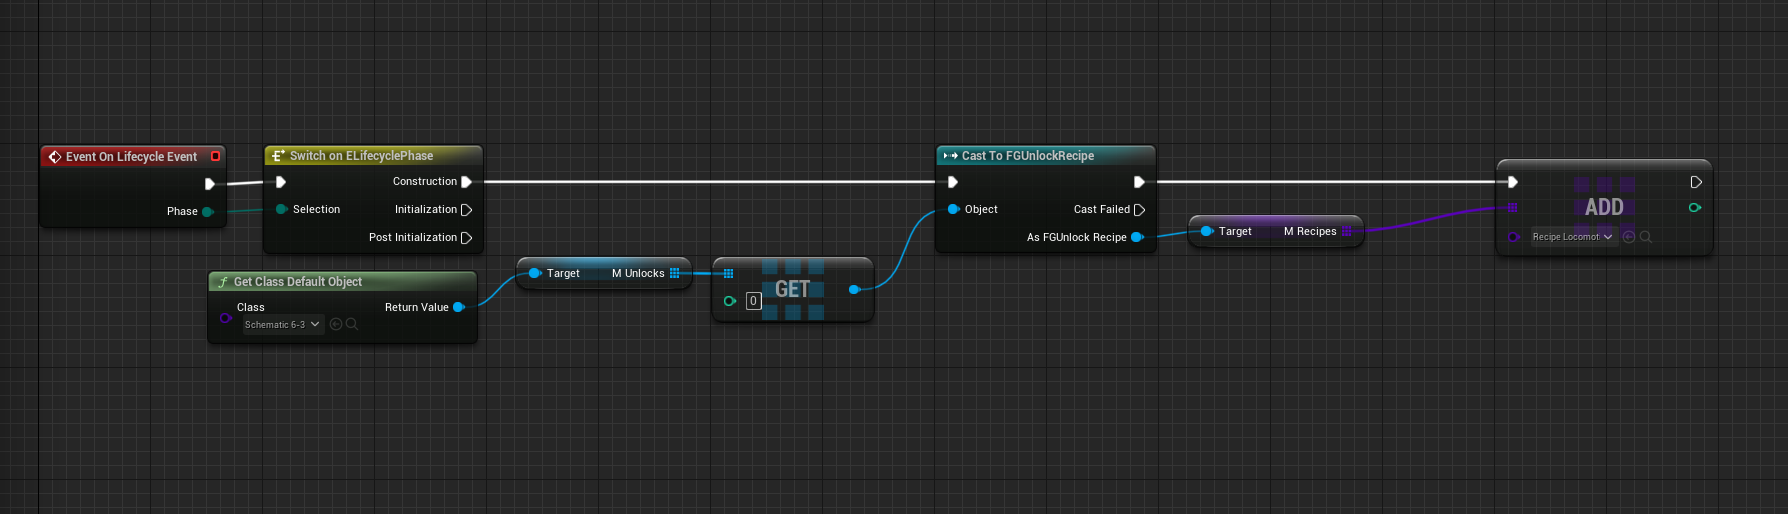The width and height of the screenshot is (1788, 514).
Task: Click the 'M Unlocks' label
Action: (638, 274)
